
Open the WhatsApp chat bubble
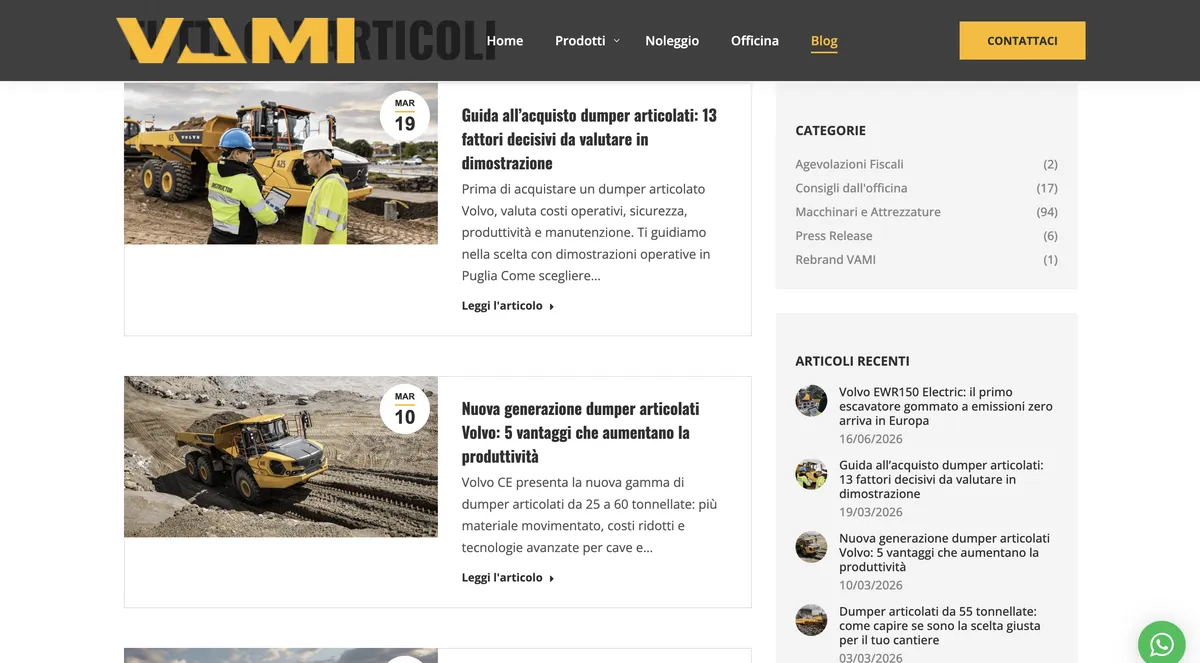point(1162,643)
